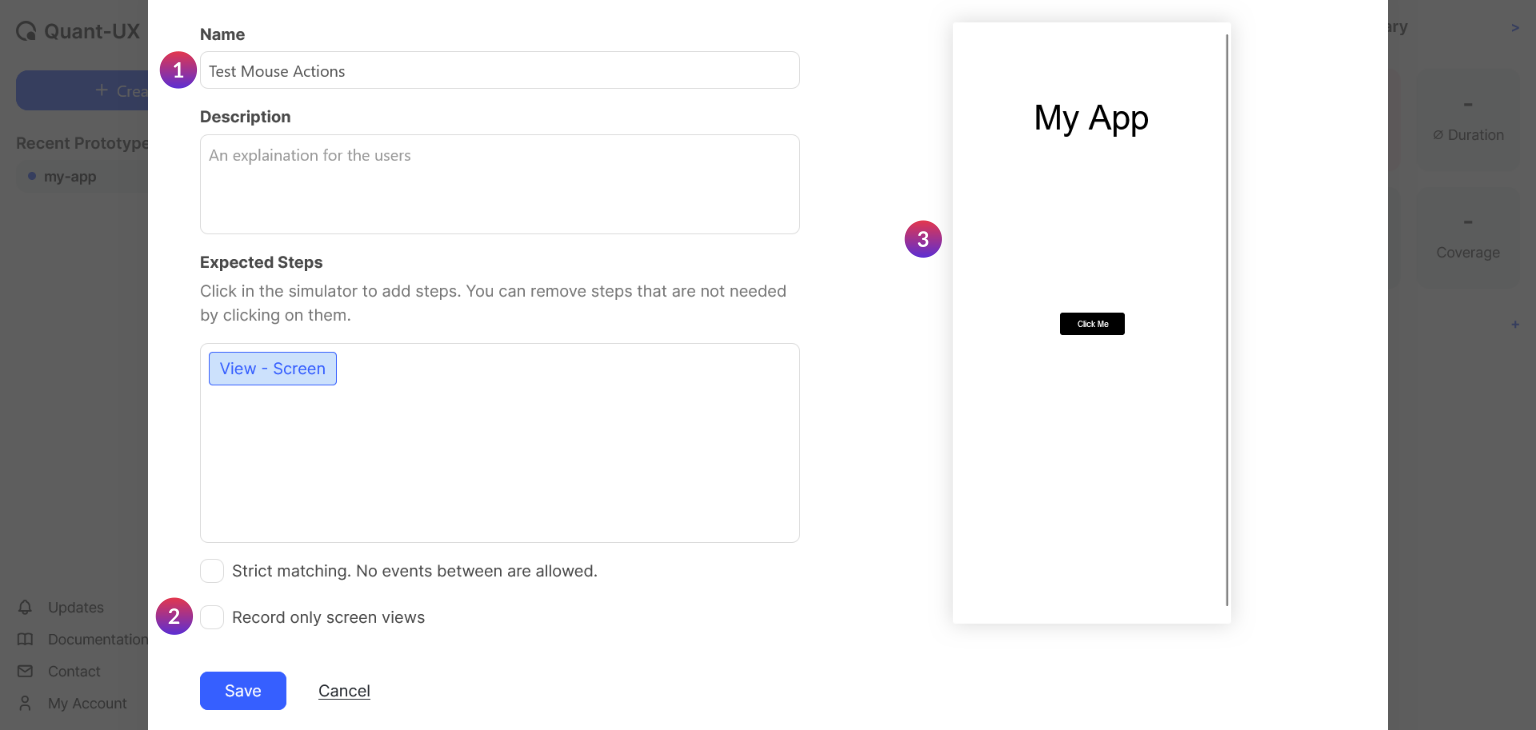
Task: Click the Name input field
Action: coord(499,70)
